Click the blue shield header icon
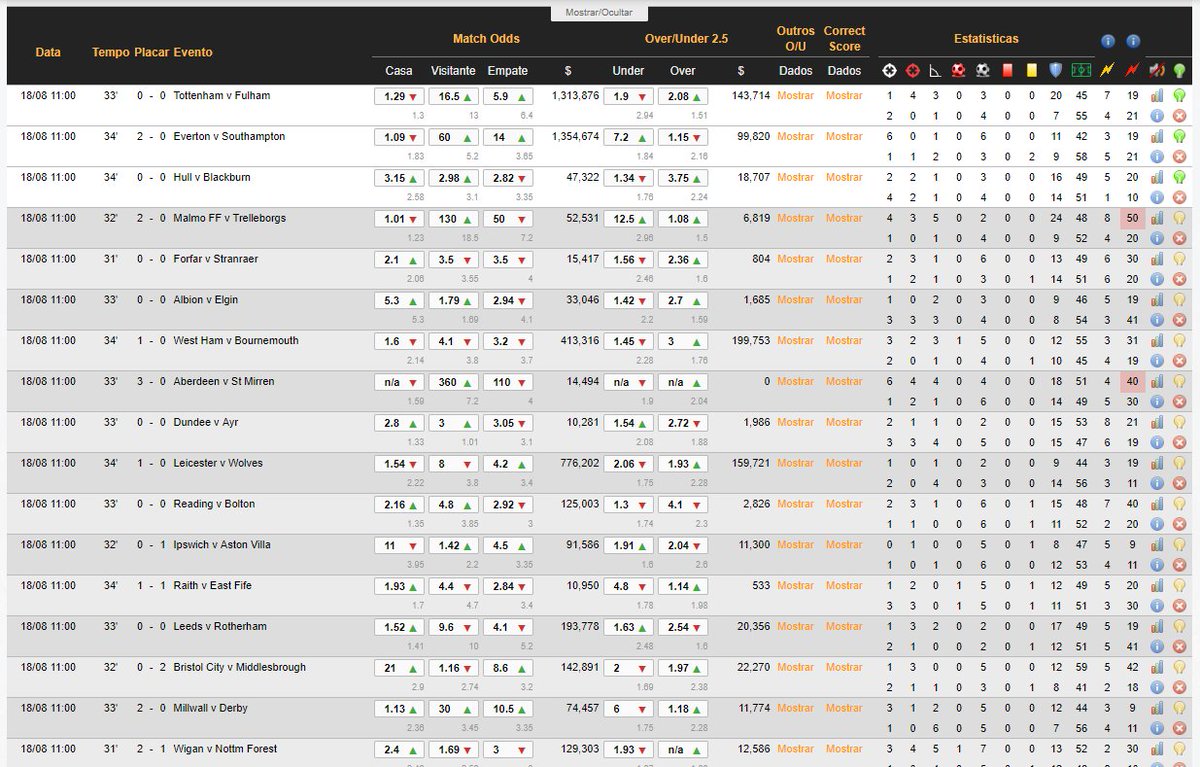1200x767 pixels. click(1055, 71)
